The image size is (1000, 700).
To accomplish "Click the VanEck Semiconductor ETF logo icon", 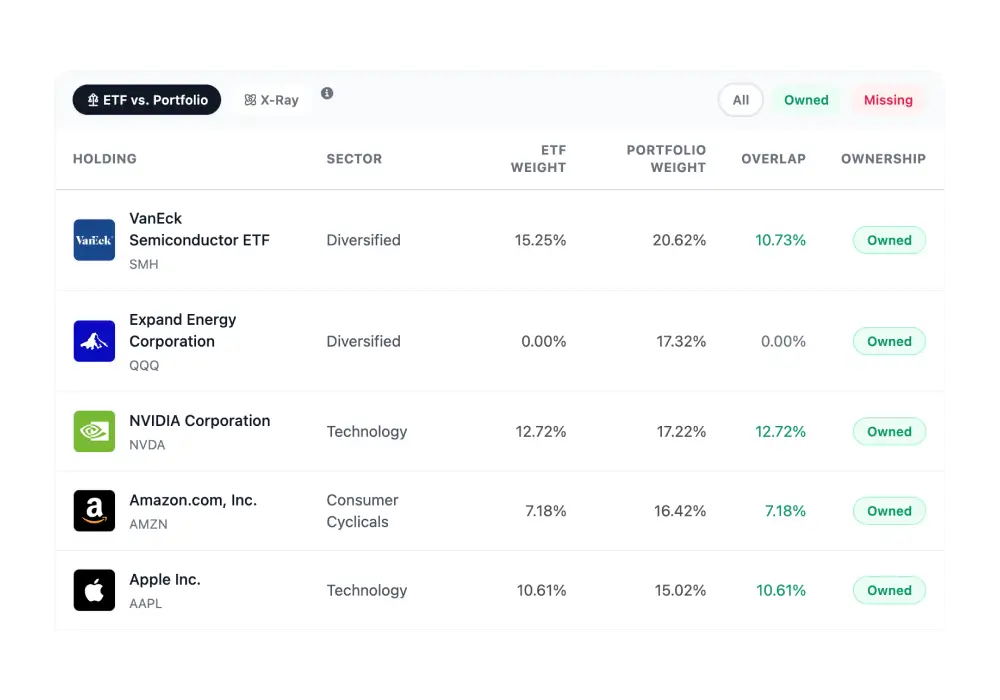I will tap(93, 240).
